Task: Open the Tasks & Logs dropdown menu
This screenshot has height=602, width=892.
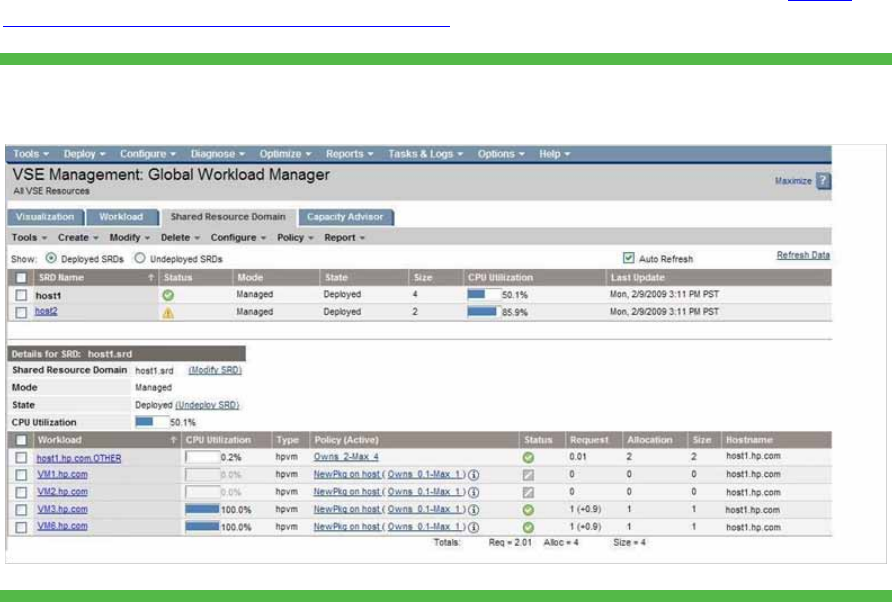Action: [426, 154]
